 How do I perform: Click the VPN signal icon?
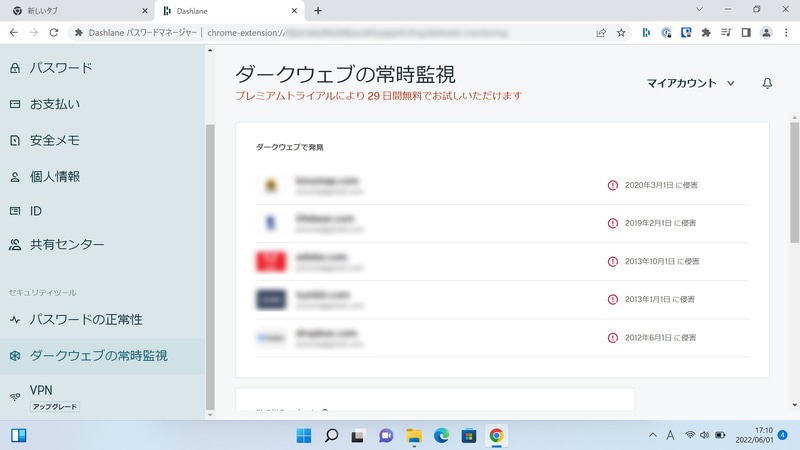[x=15, y=396]
